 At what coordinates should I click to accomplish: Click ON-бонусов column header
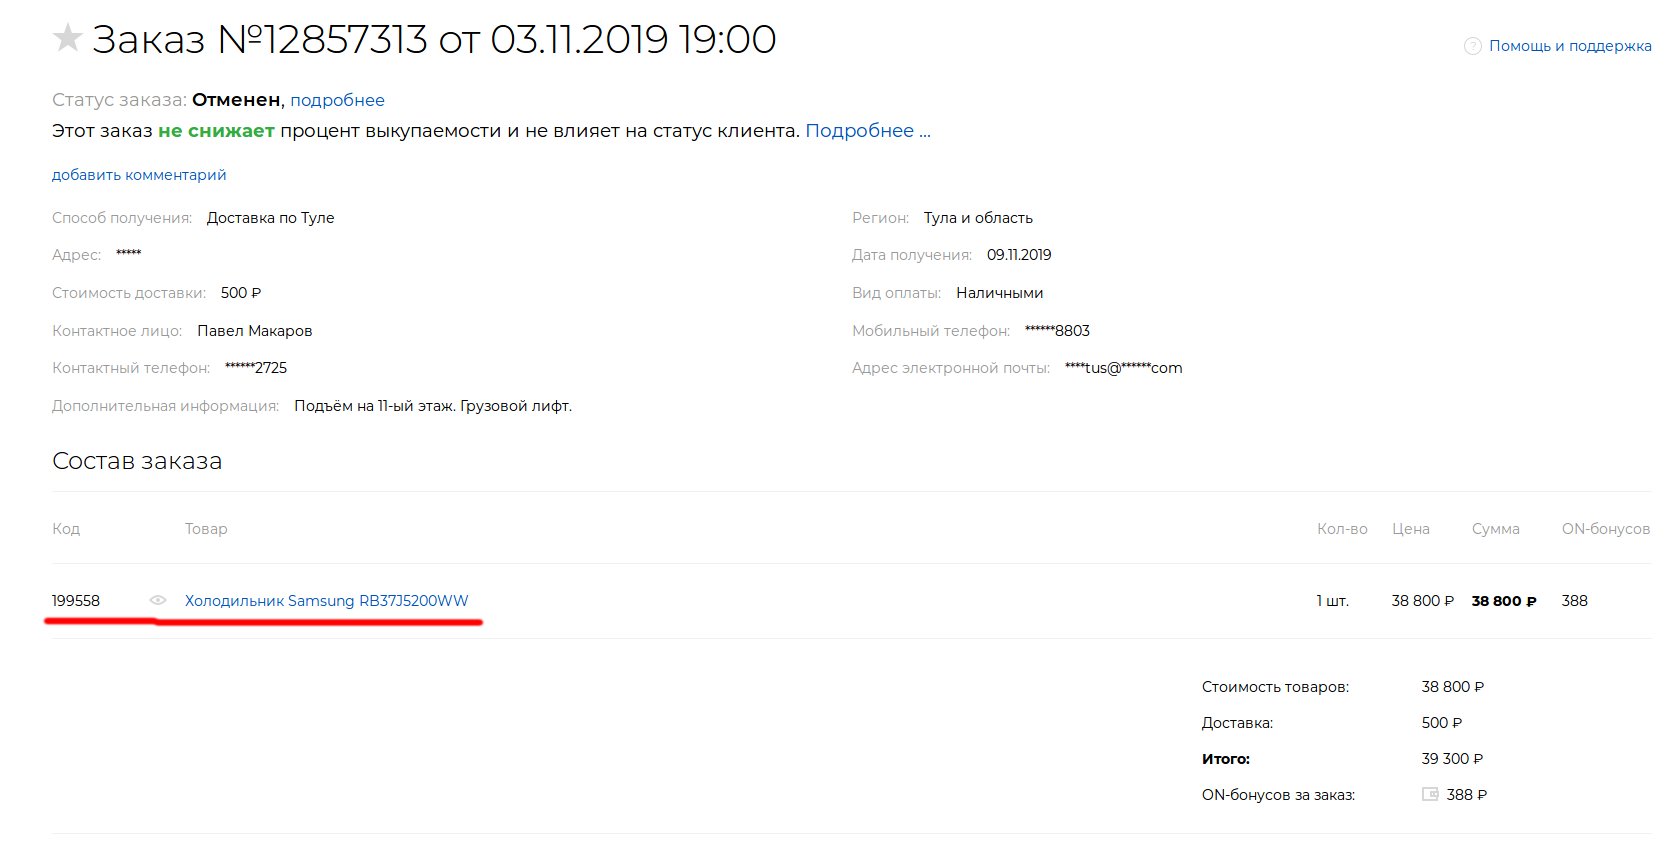click(1606, 529)
